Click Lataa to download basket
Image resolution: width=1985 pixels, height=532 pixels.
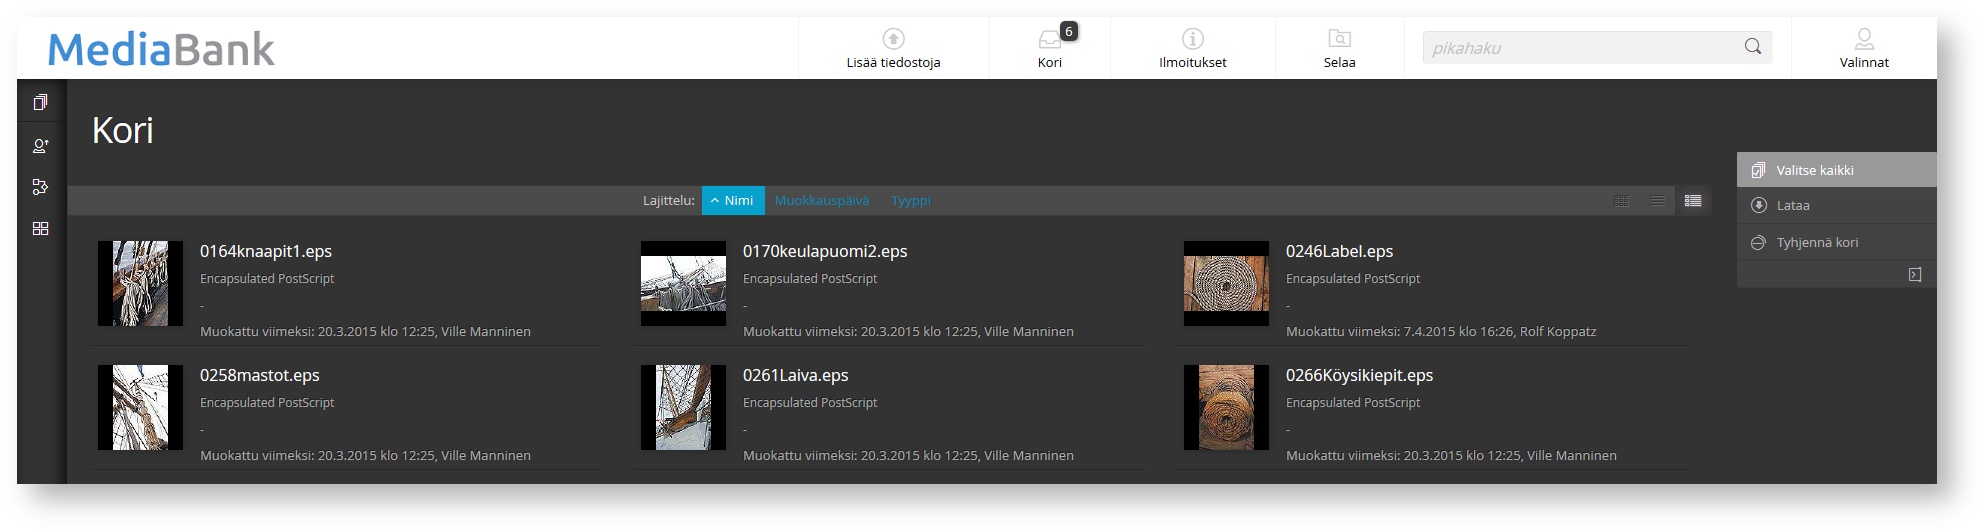1793,206
